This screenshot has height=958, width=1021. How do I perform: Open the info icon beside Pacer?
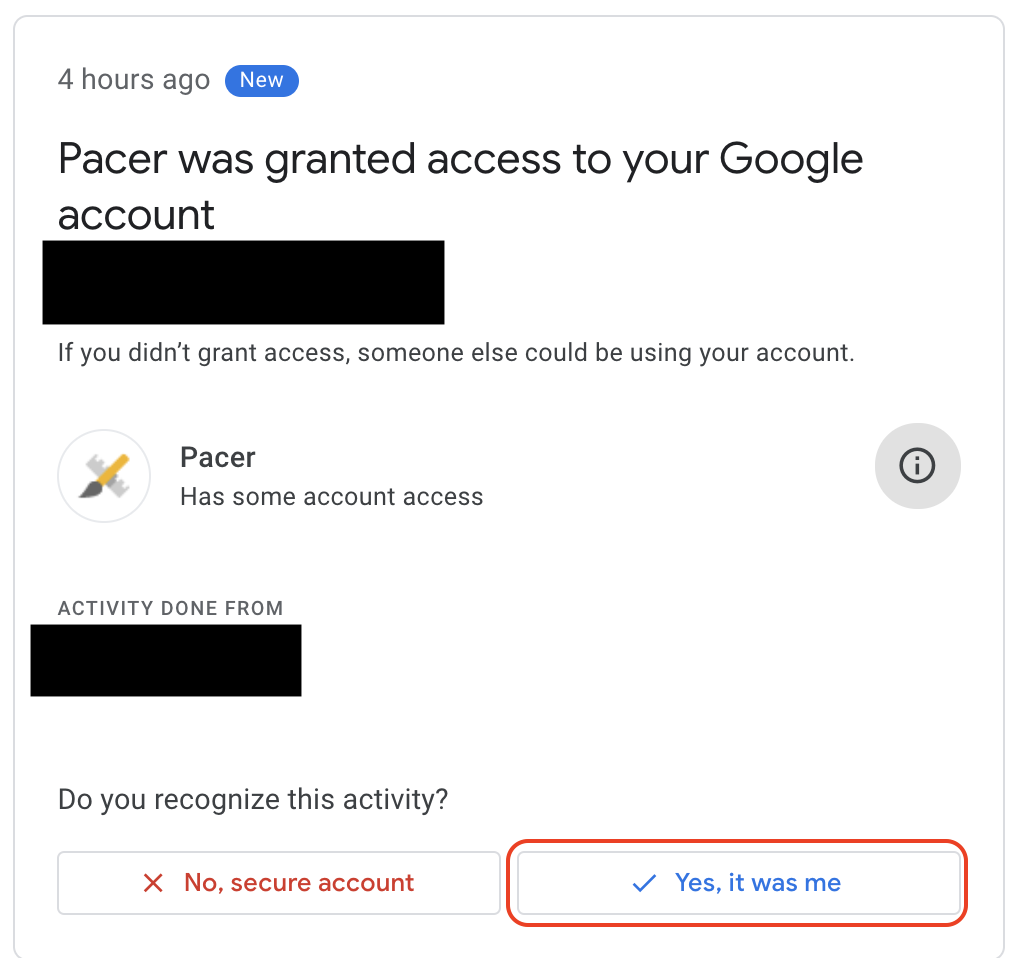pos(917,465)
